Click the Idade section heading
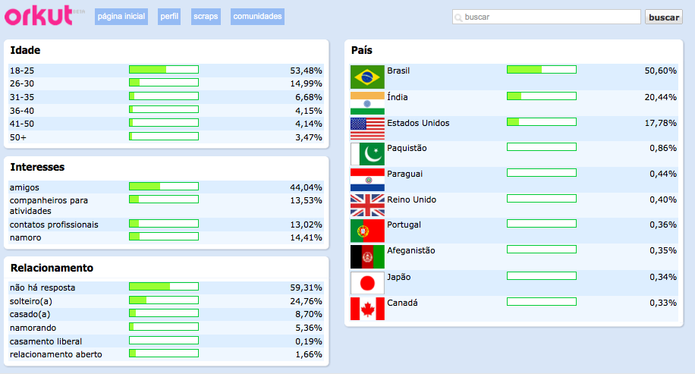Screen dimensions: 695x374 click(x=25, y=50)
